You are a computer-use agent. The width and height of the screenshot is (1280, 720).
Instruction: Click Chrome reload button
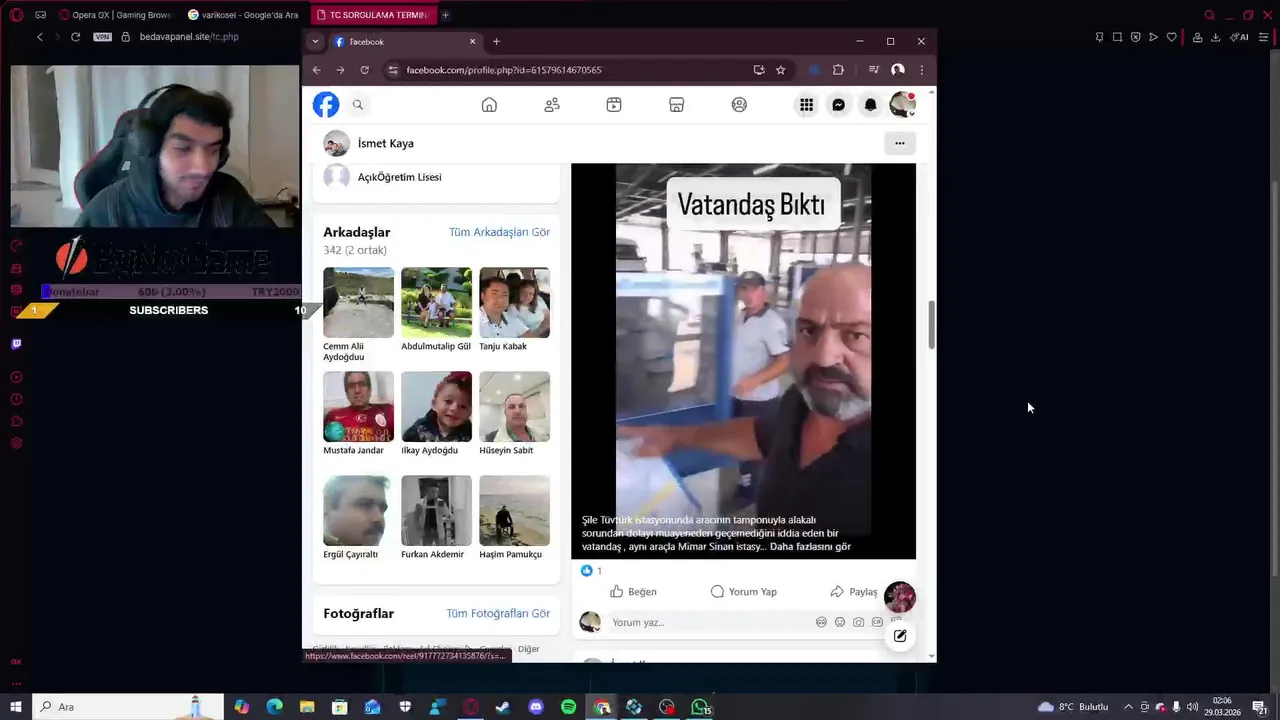tap(365, 70)
